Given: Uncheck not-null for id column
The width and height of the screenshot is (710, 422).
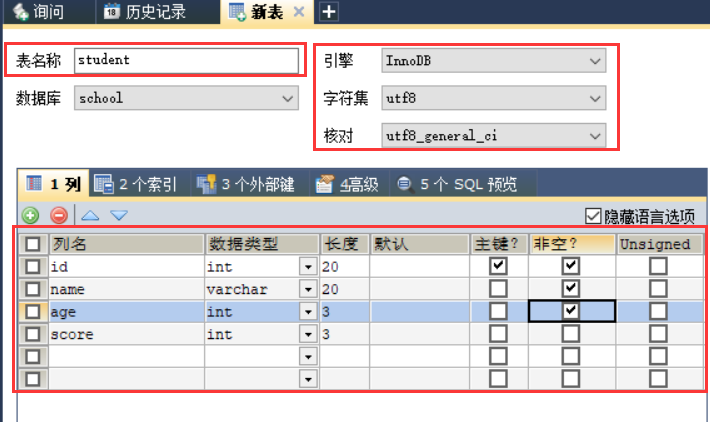Looking at the screenshot, I should 571,266.
